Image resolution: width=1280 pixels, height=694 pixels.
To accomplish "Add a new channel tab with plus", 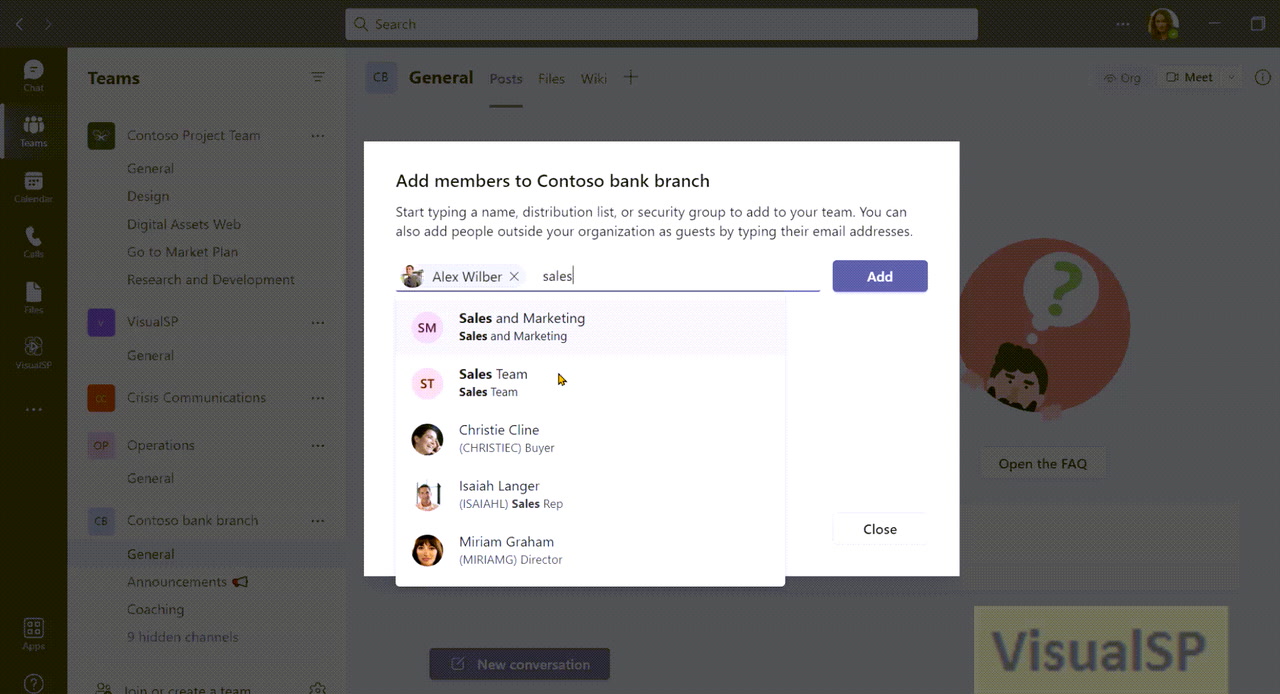I will click(630, 77).
